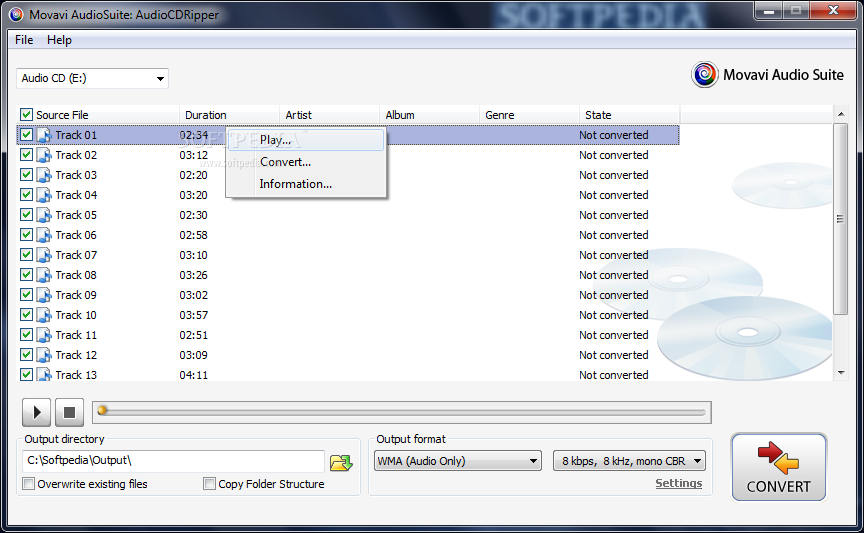Screen dimensions: 864x533
Task: Open the WMA (Audio Only) format dropdown
Action: tap(457, 461)
